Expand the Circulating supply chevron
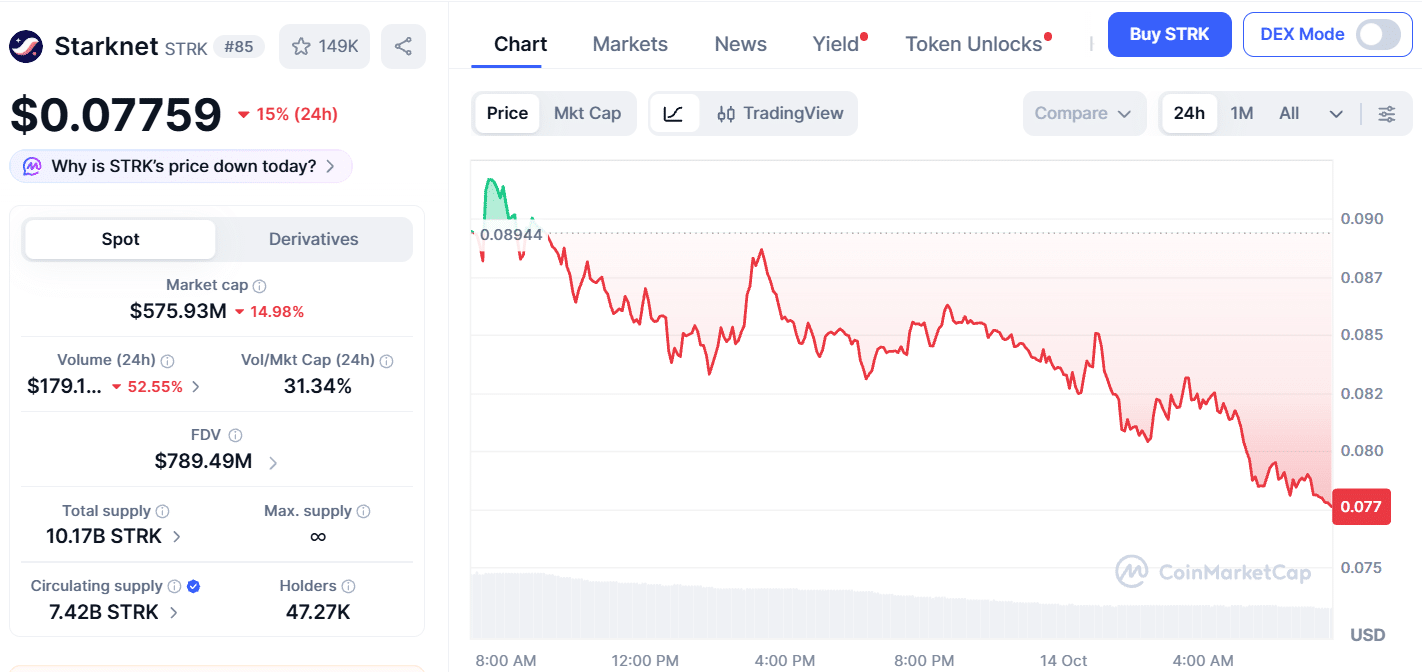The width and height of the screenshot is (1422, 672). click(174, 612)
